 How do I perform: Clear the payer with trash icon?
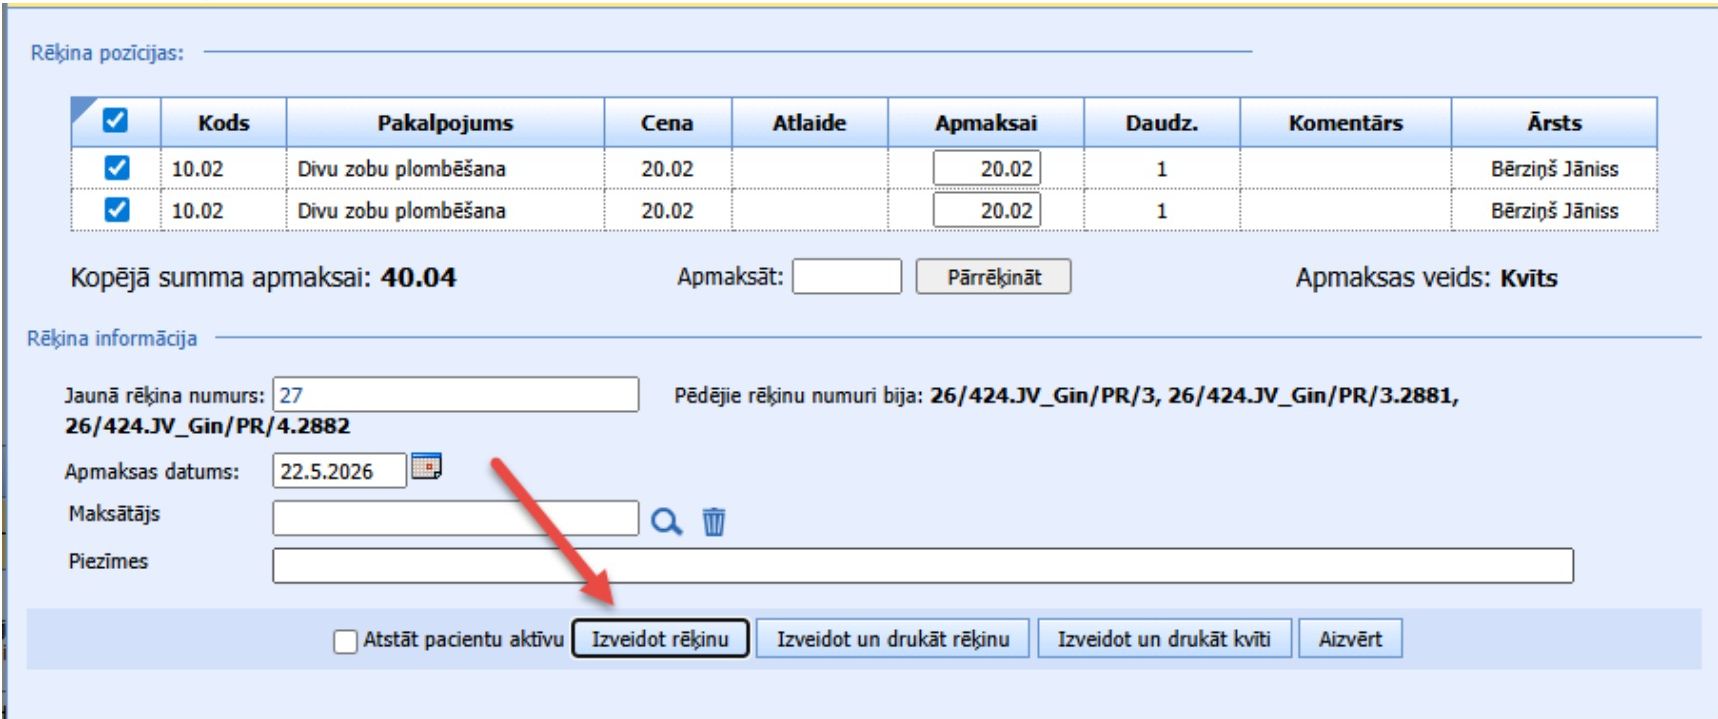point(714,521)
